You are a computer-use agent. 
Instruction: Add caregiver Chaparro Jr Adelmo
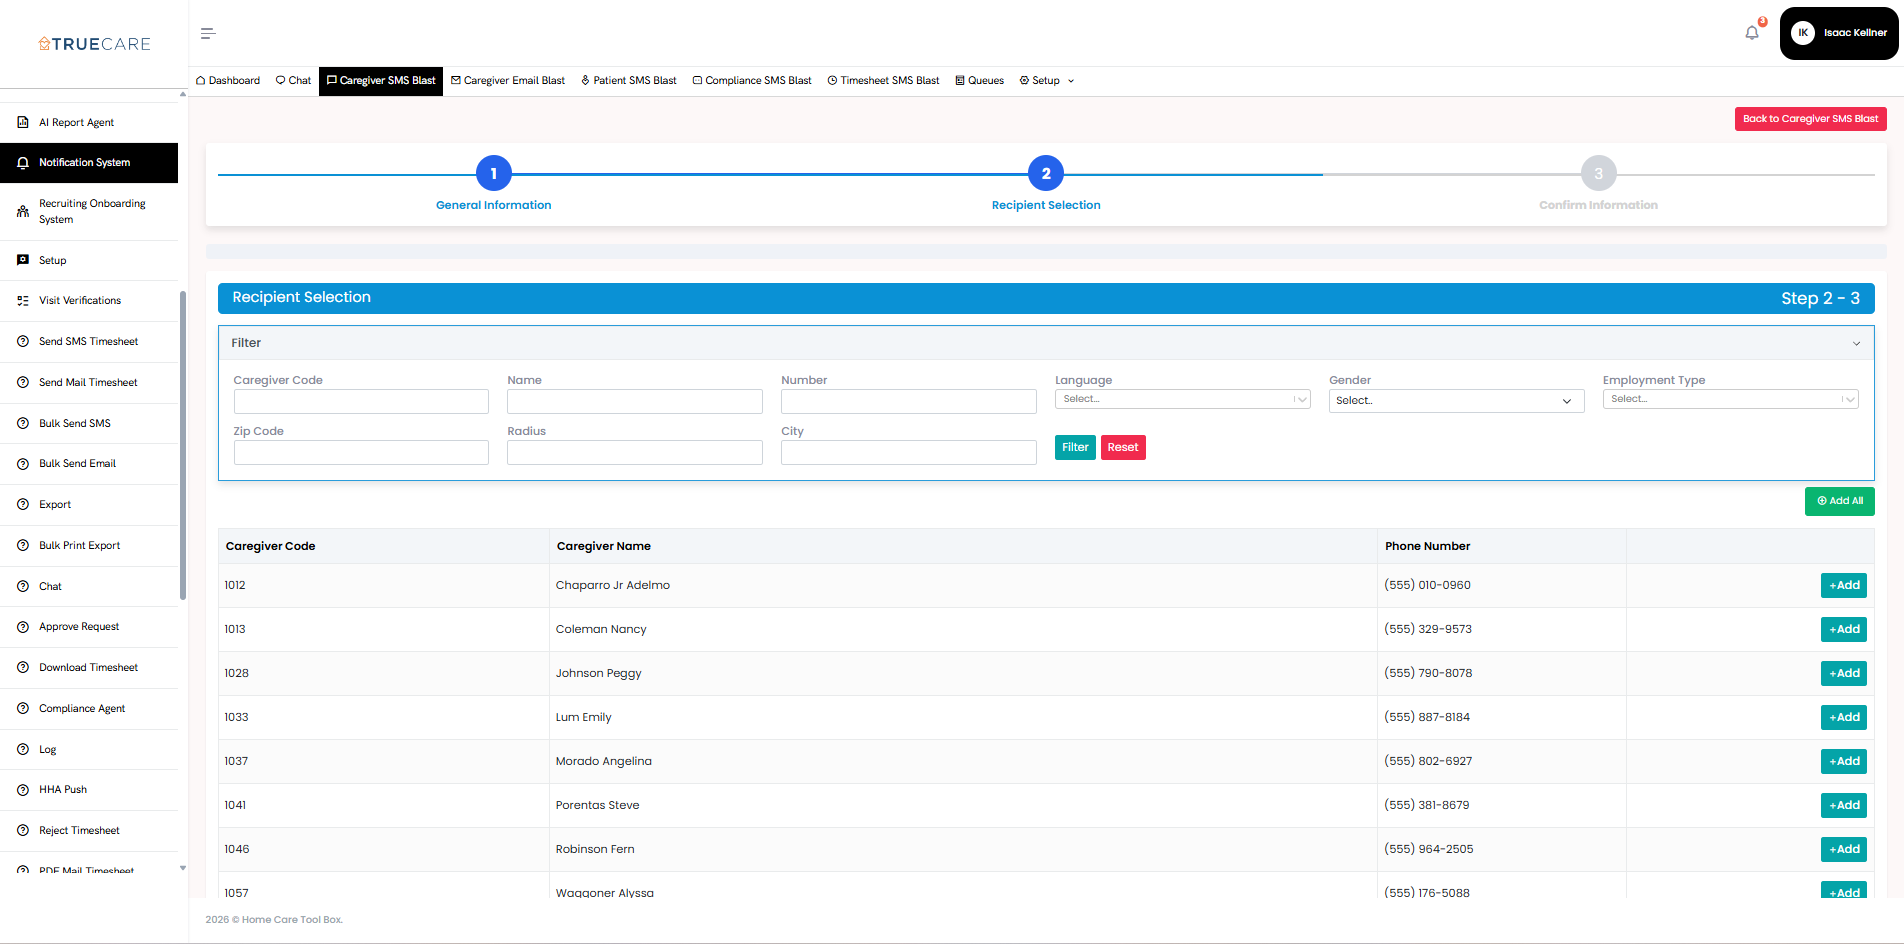click(x=1844, y=585)
